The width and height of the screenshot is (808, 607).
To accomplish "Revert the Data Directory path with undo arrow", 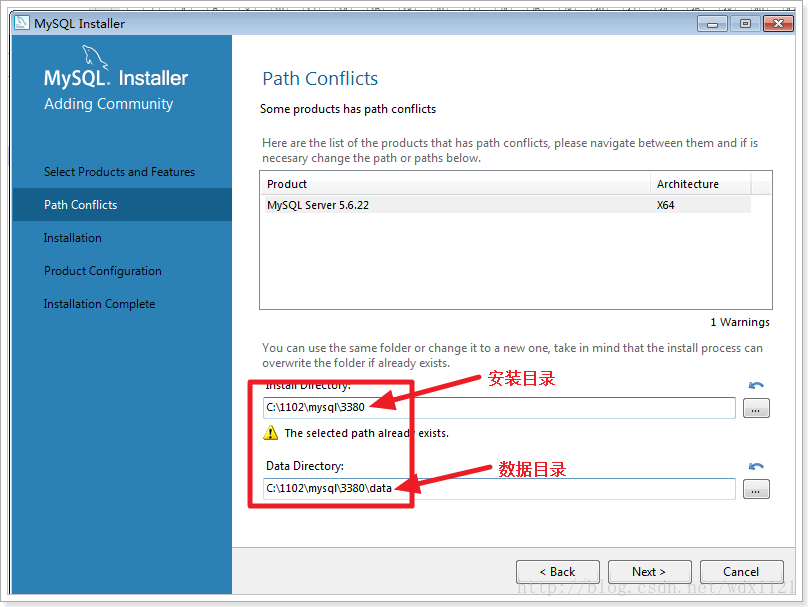I will 756,466.
